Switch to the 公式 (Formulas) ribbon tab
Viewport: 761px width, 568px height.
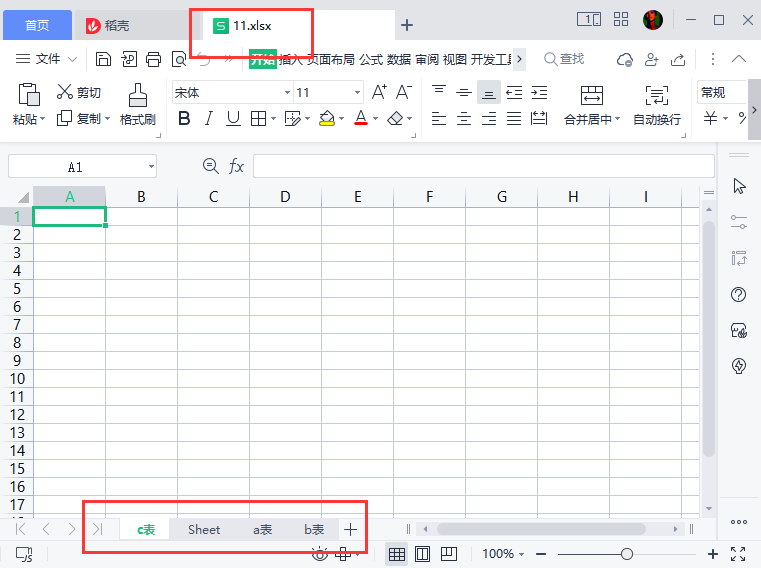tap(371, 60)
